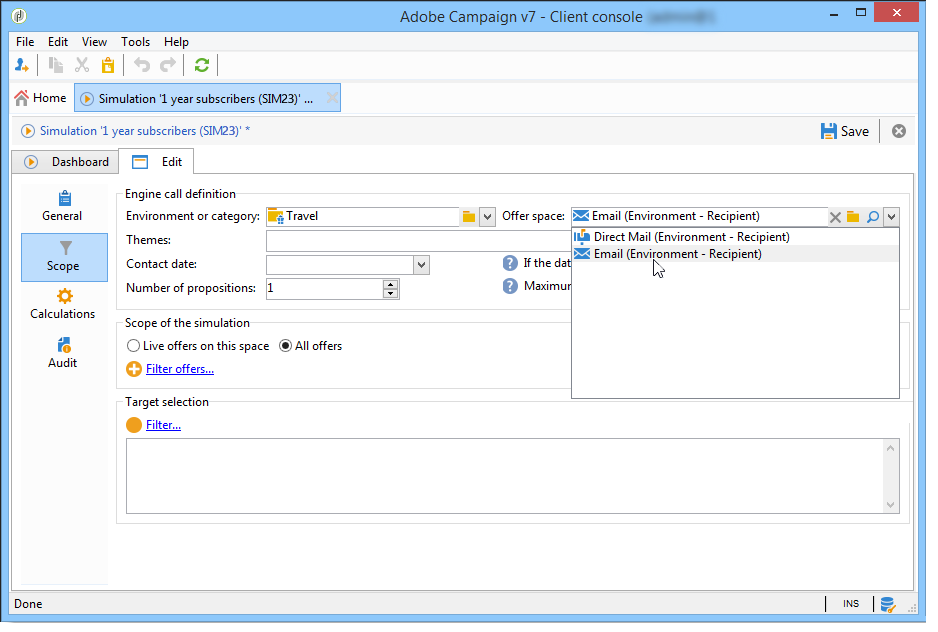
Task: Click the Adobe Campaign logo in title bar
Action: click(19, 16)
